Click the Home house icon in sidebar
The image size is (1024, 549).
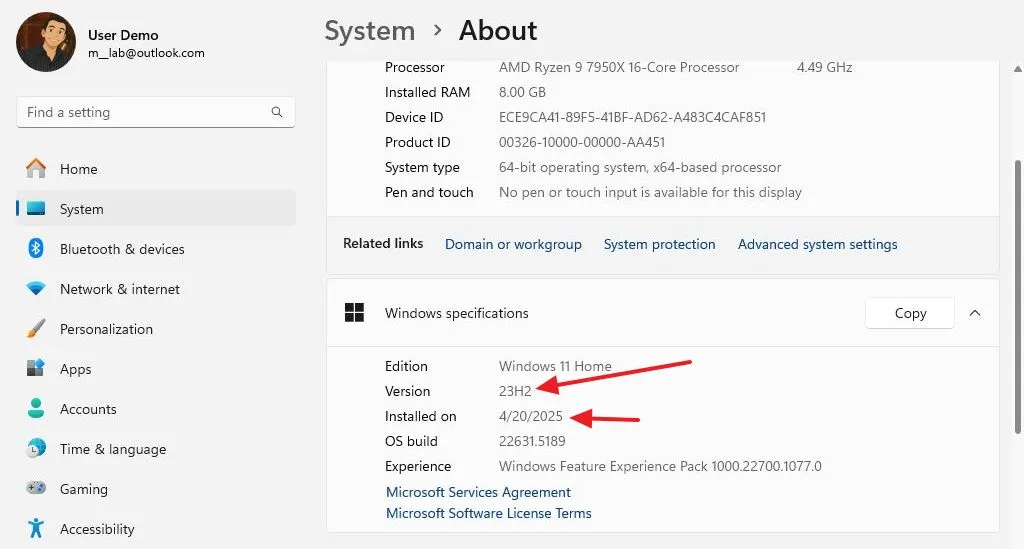pyautogui.click(x=36, y=168)
